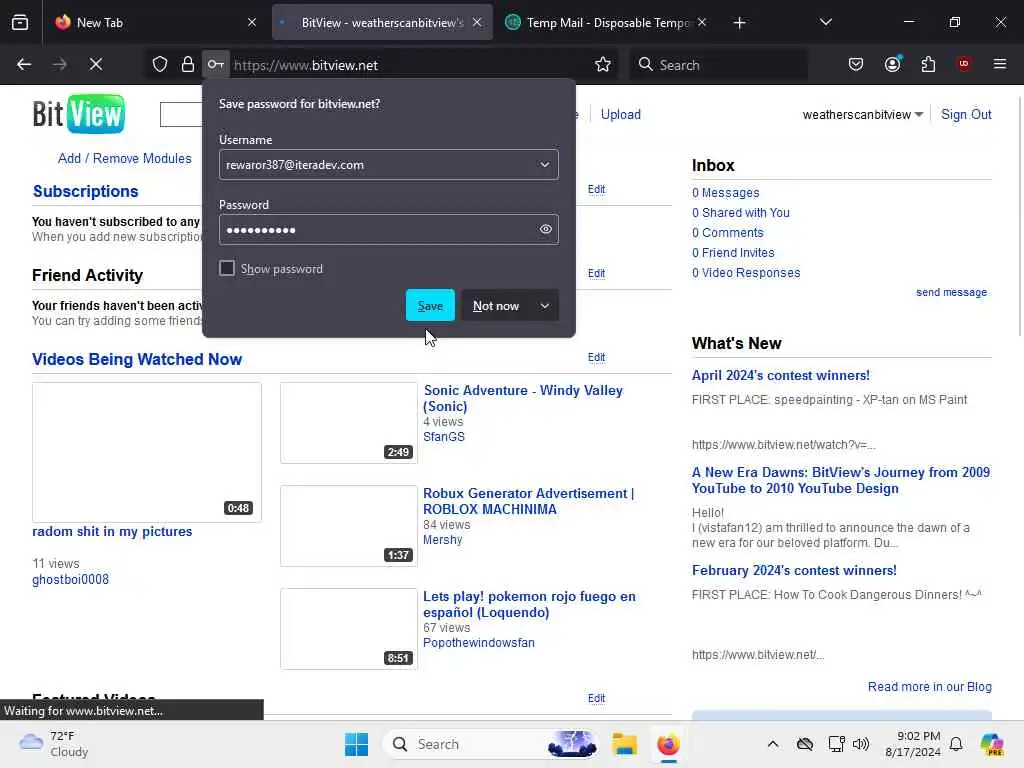Open the Sonic Adventure Windy Valley video thumbnail

(x=349, y=423)
